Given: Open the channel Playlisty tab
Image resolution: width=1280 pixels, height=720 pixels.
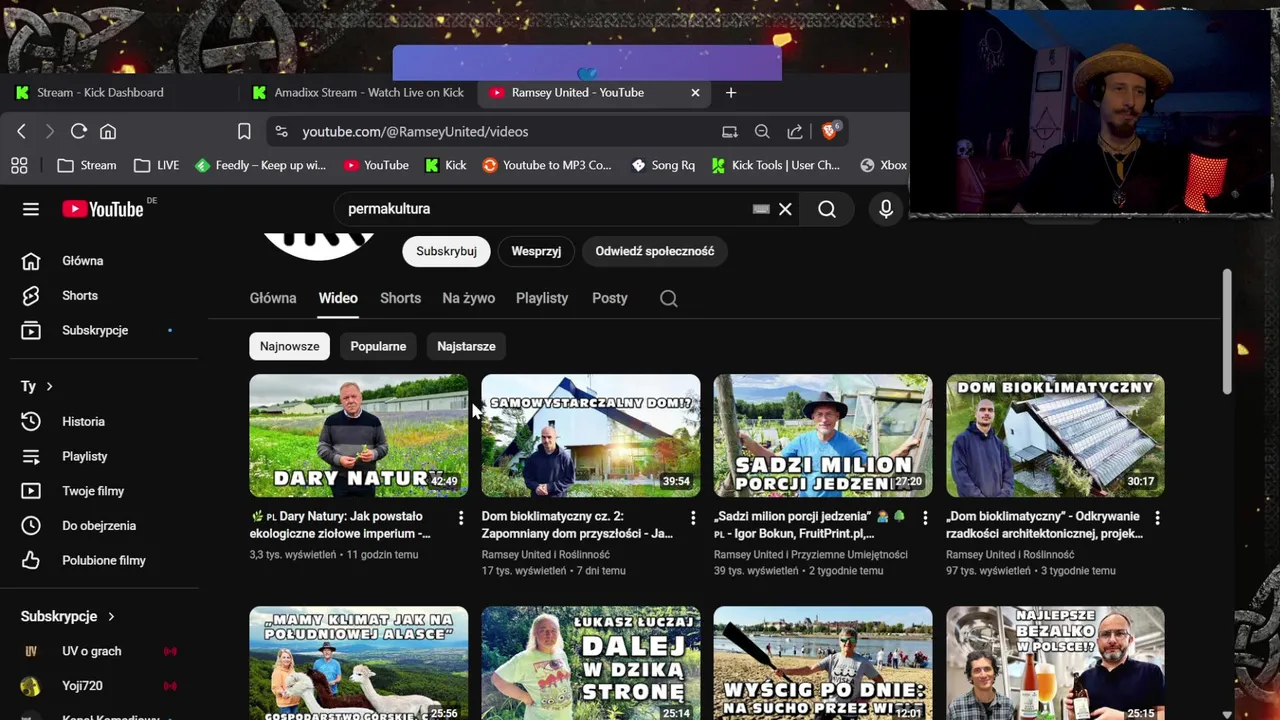Looking at the screenshot, I should coord(542,298).
